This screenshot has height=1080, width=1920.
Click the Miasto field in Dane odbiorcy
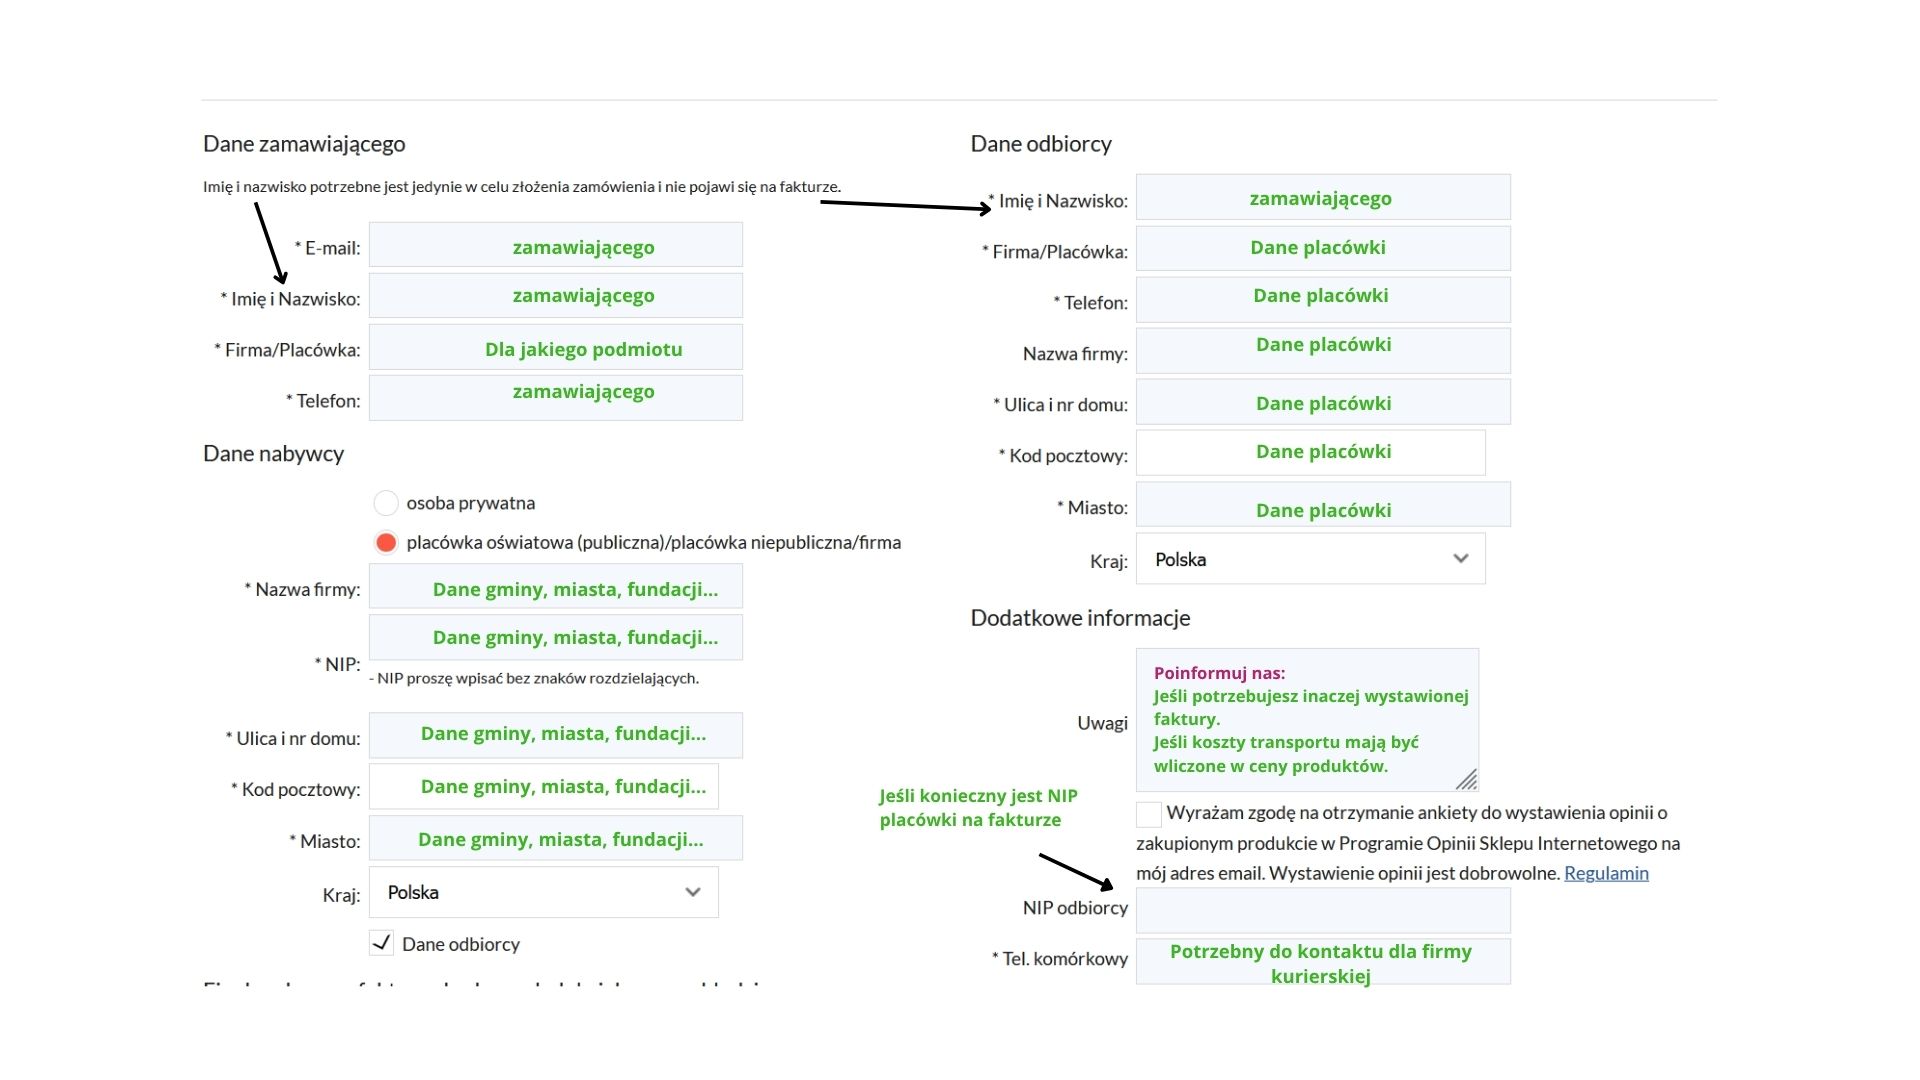pyautogui.click(x=1323, y=504)
